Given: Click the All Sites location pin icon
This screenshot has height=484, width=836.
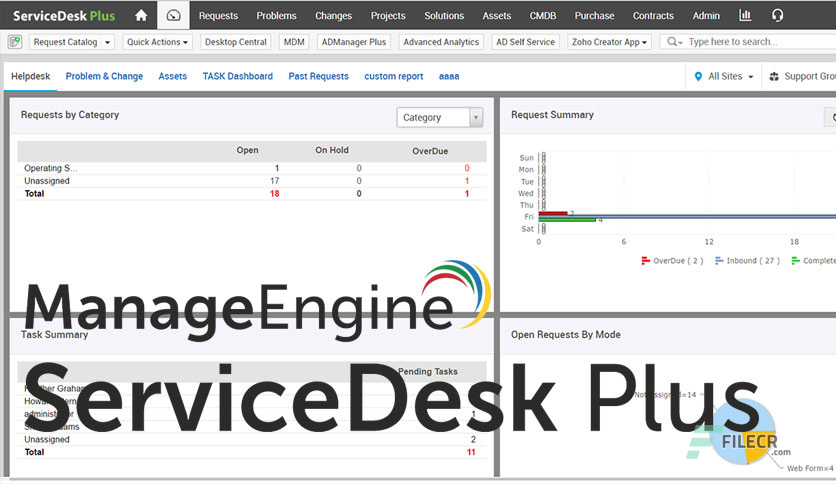Looking at the screenshot, I should 698,76.
